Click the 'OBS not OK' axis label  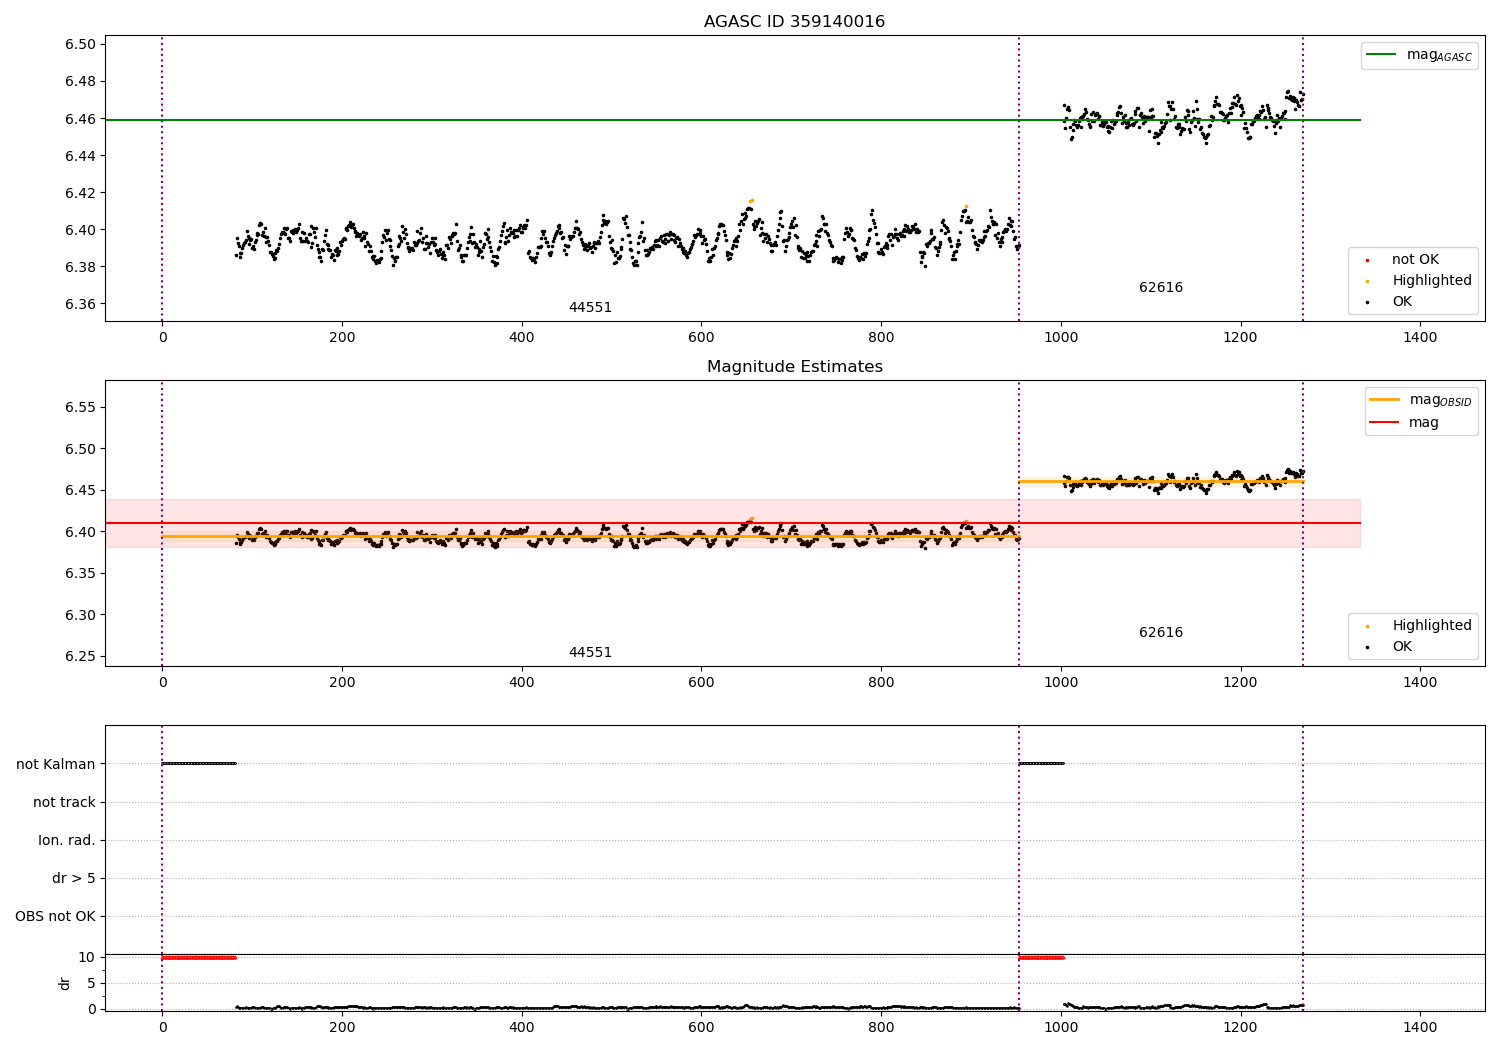56,917
